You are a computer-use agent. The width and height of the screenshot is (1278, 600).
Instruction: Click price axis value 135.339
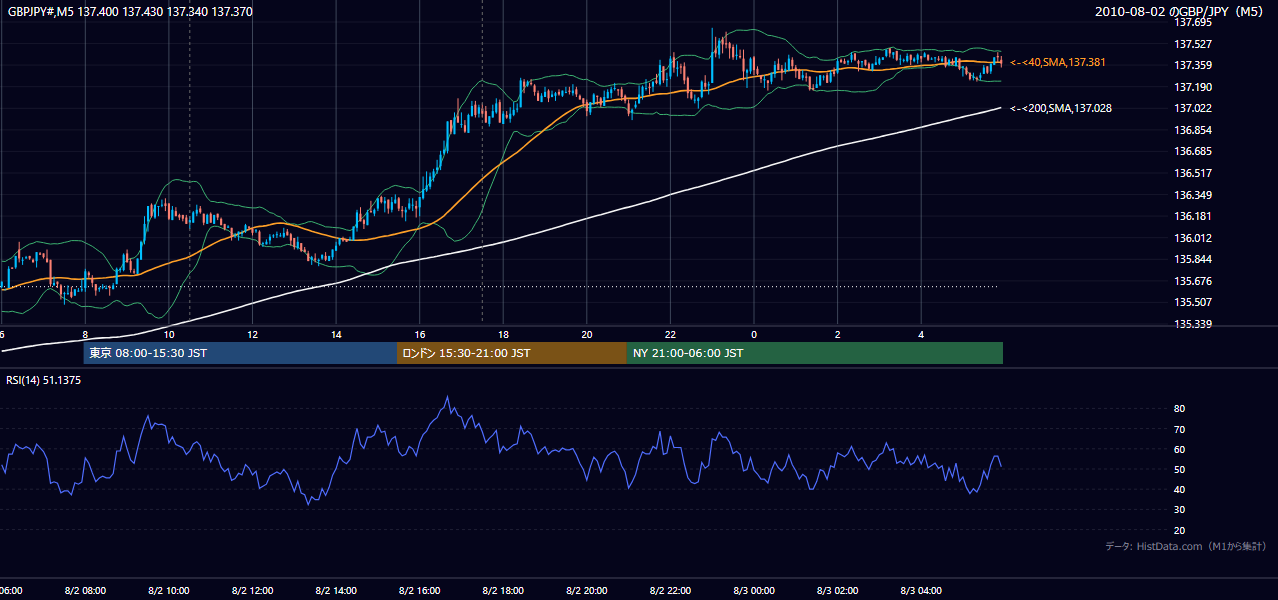tap(1193, 324)
